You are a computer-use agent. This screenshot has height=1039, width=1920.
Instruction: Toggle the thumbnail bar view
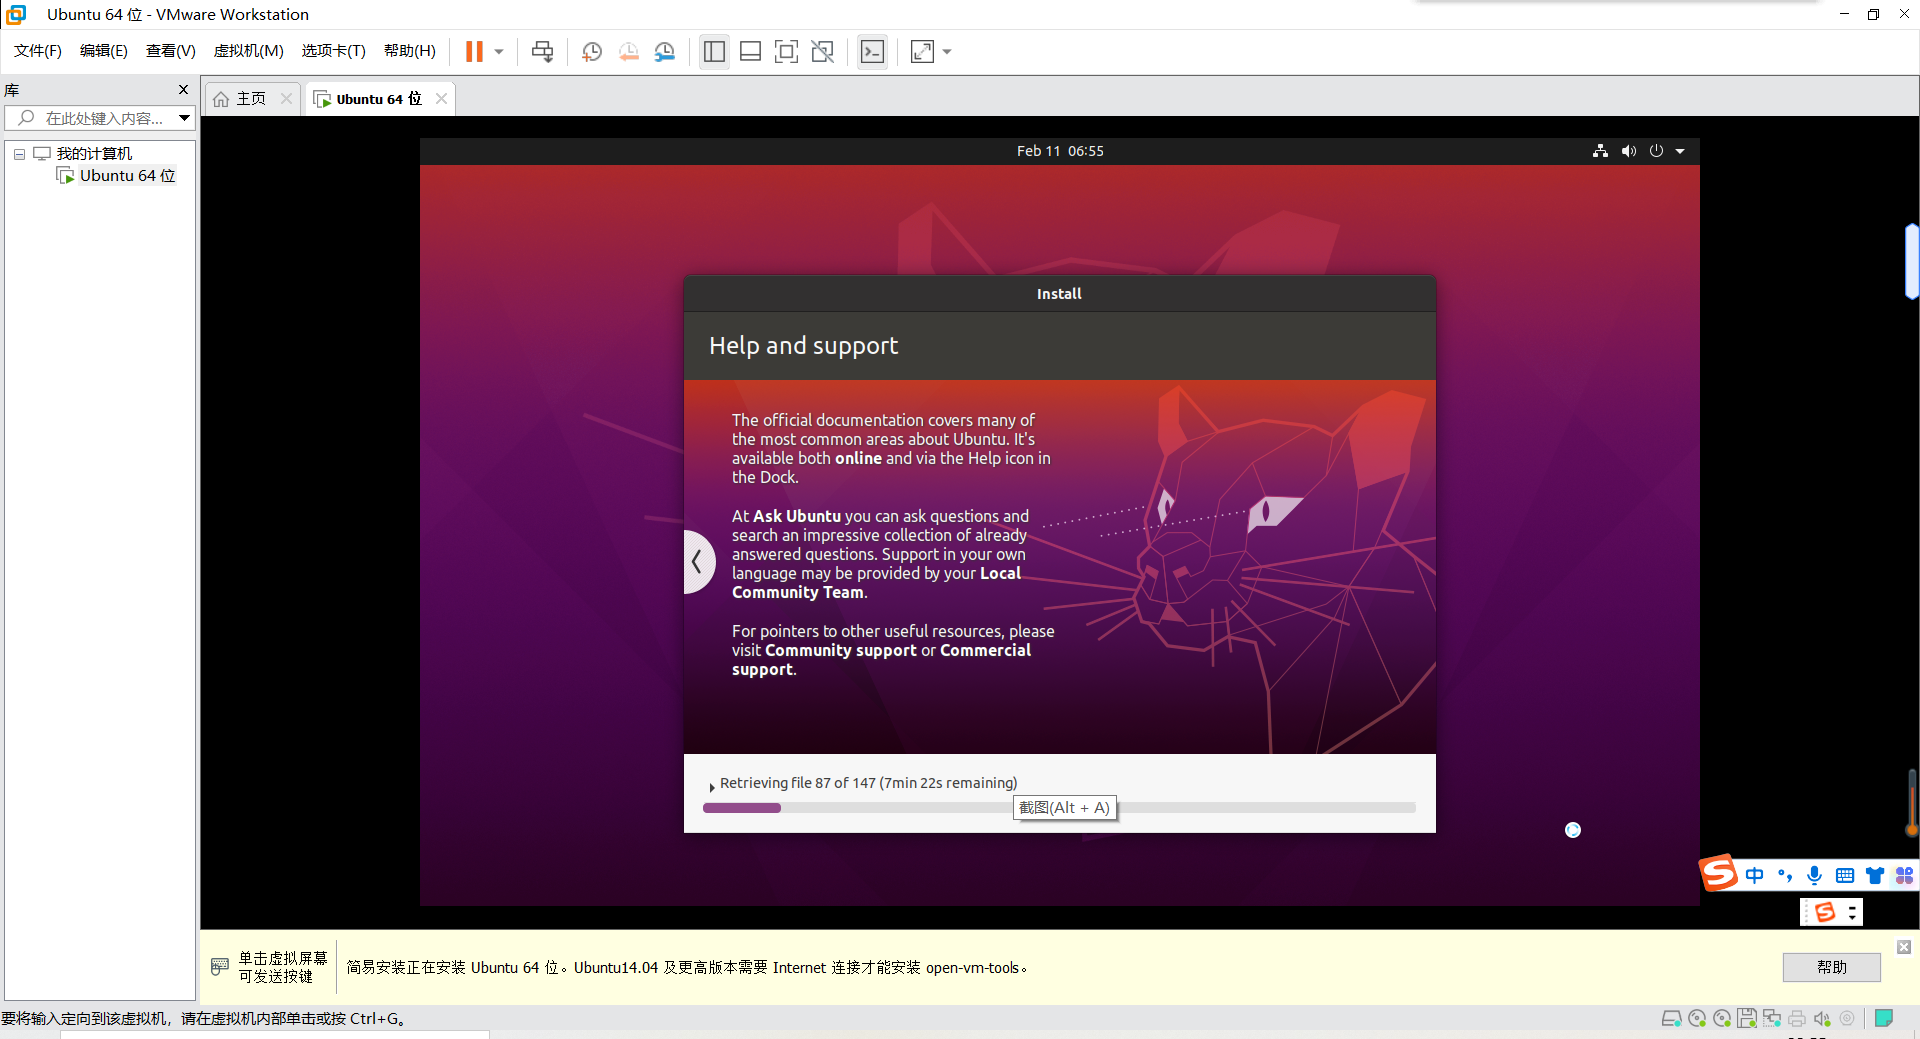(x=750, y=51)
